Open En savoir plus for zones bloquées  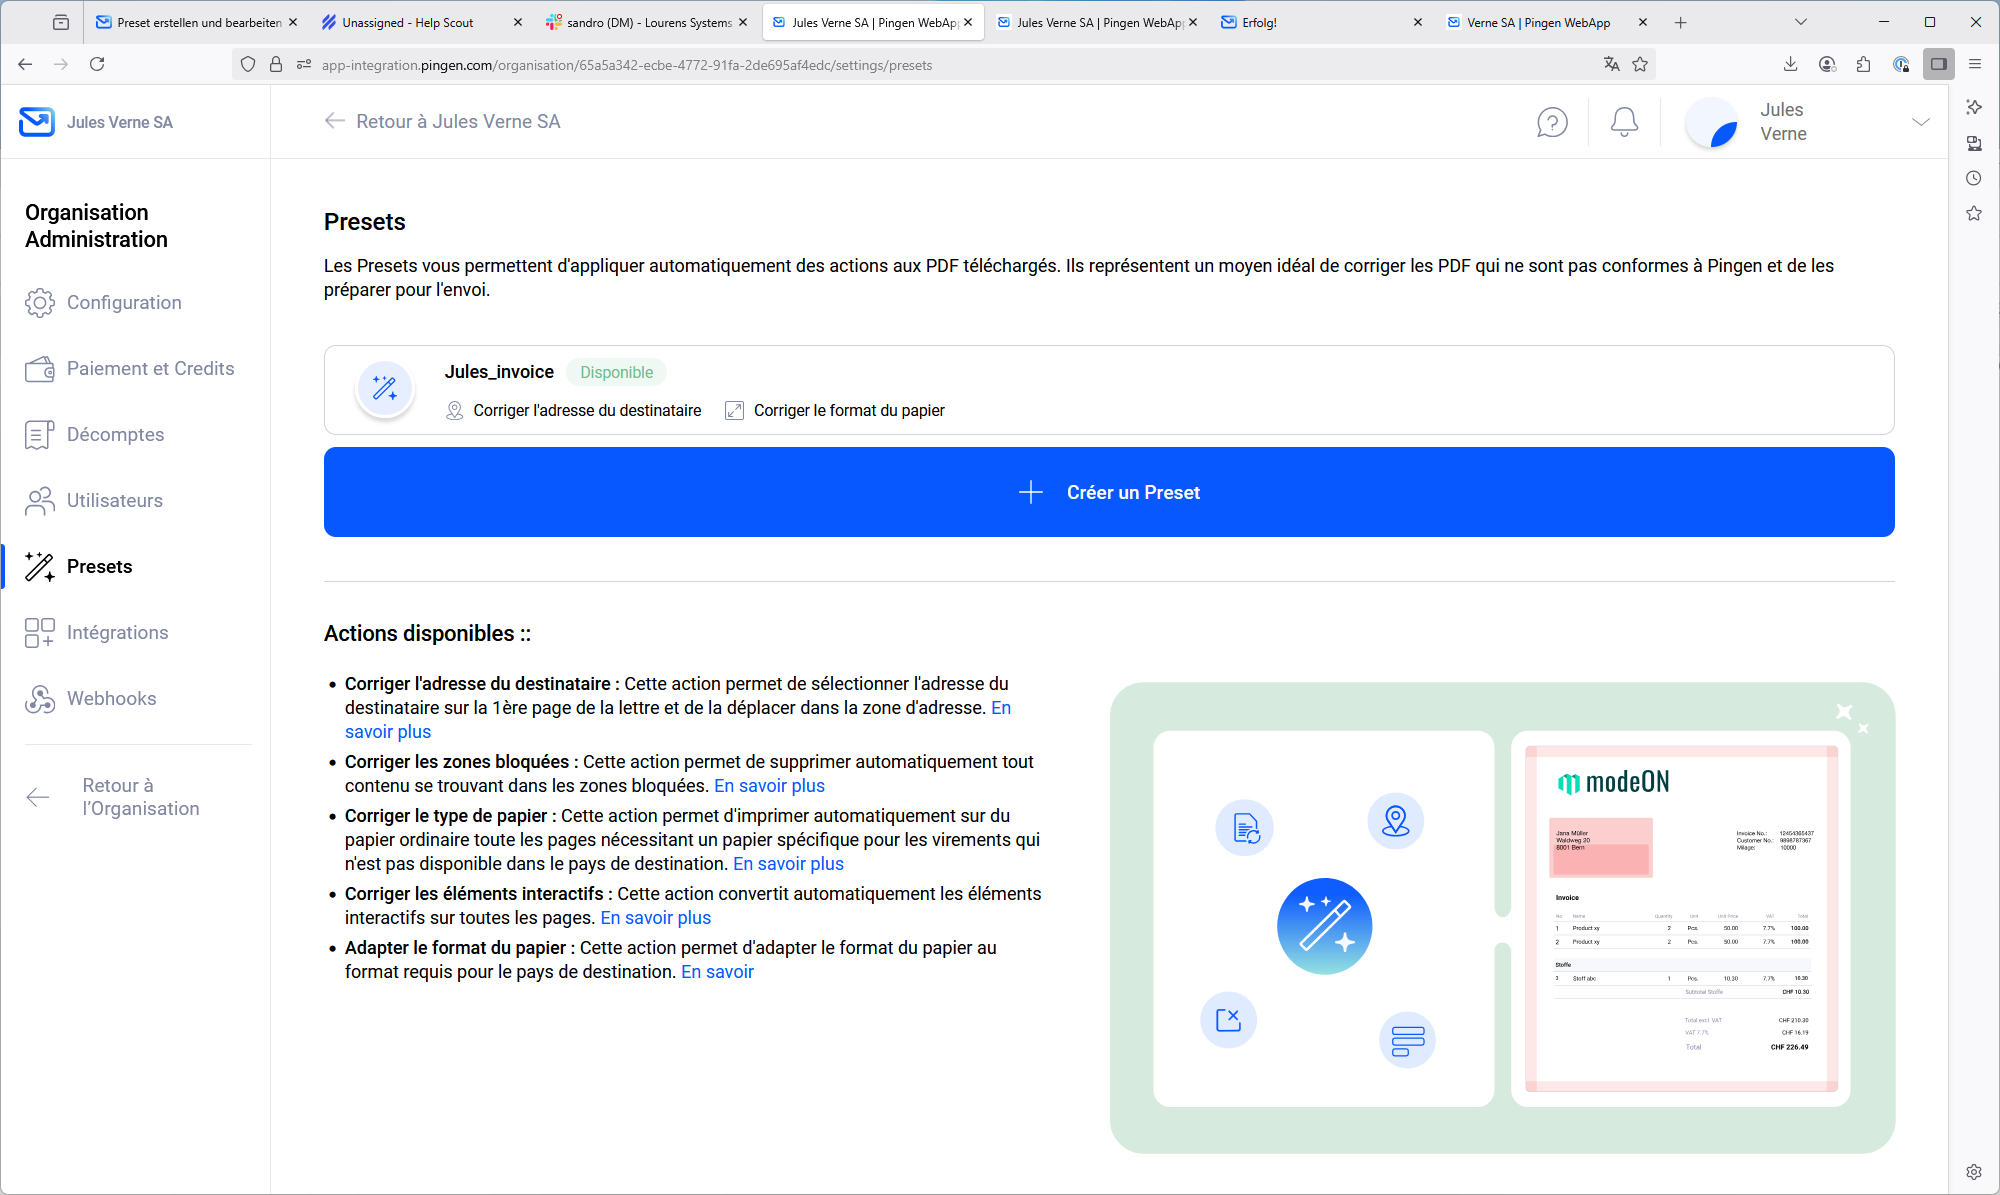click(x=769, y=786)
